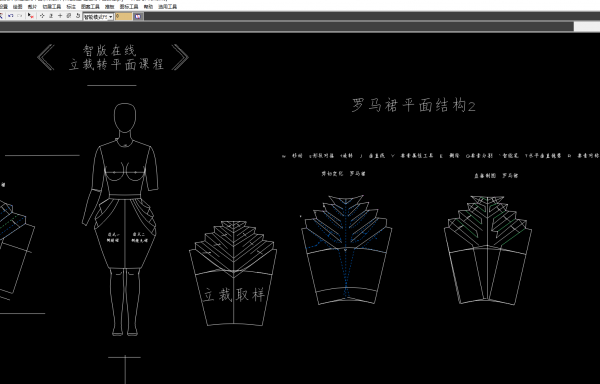This screenshot has width=600, height=384.
Task: Open the 图案工具 menu
Action: pos(90,7)
